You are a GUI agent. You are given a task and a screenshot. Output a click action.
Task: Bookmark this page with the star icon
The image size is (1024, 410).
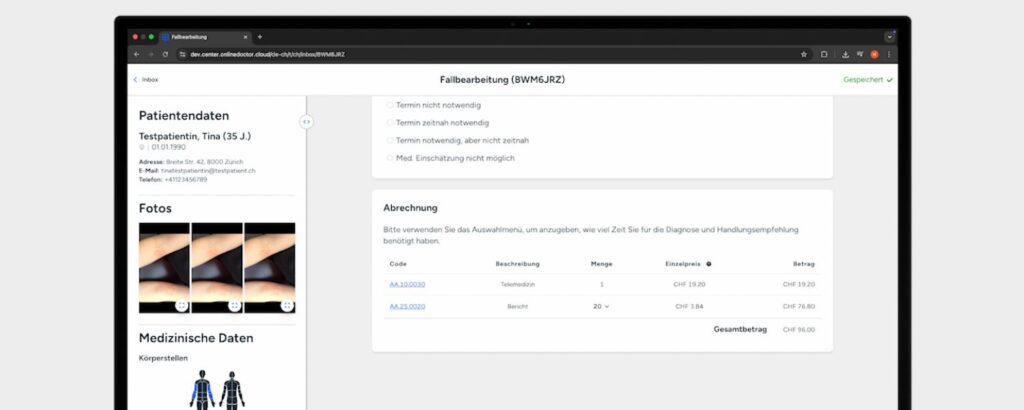click(x=804, y=54)
